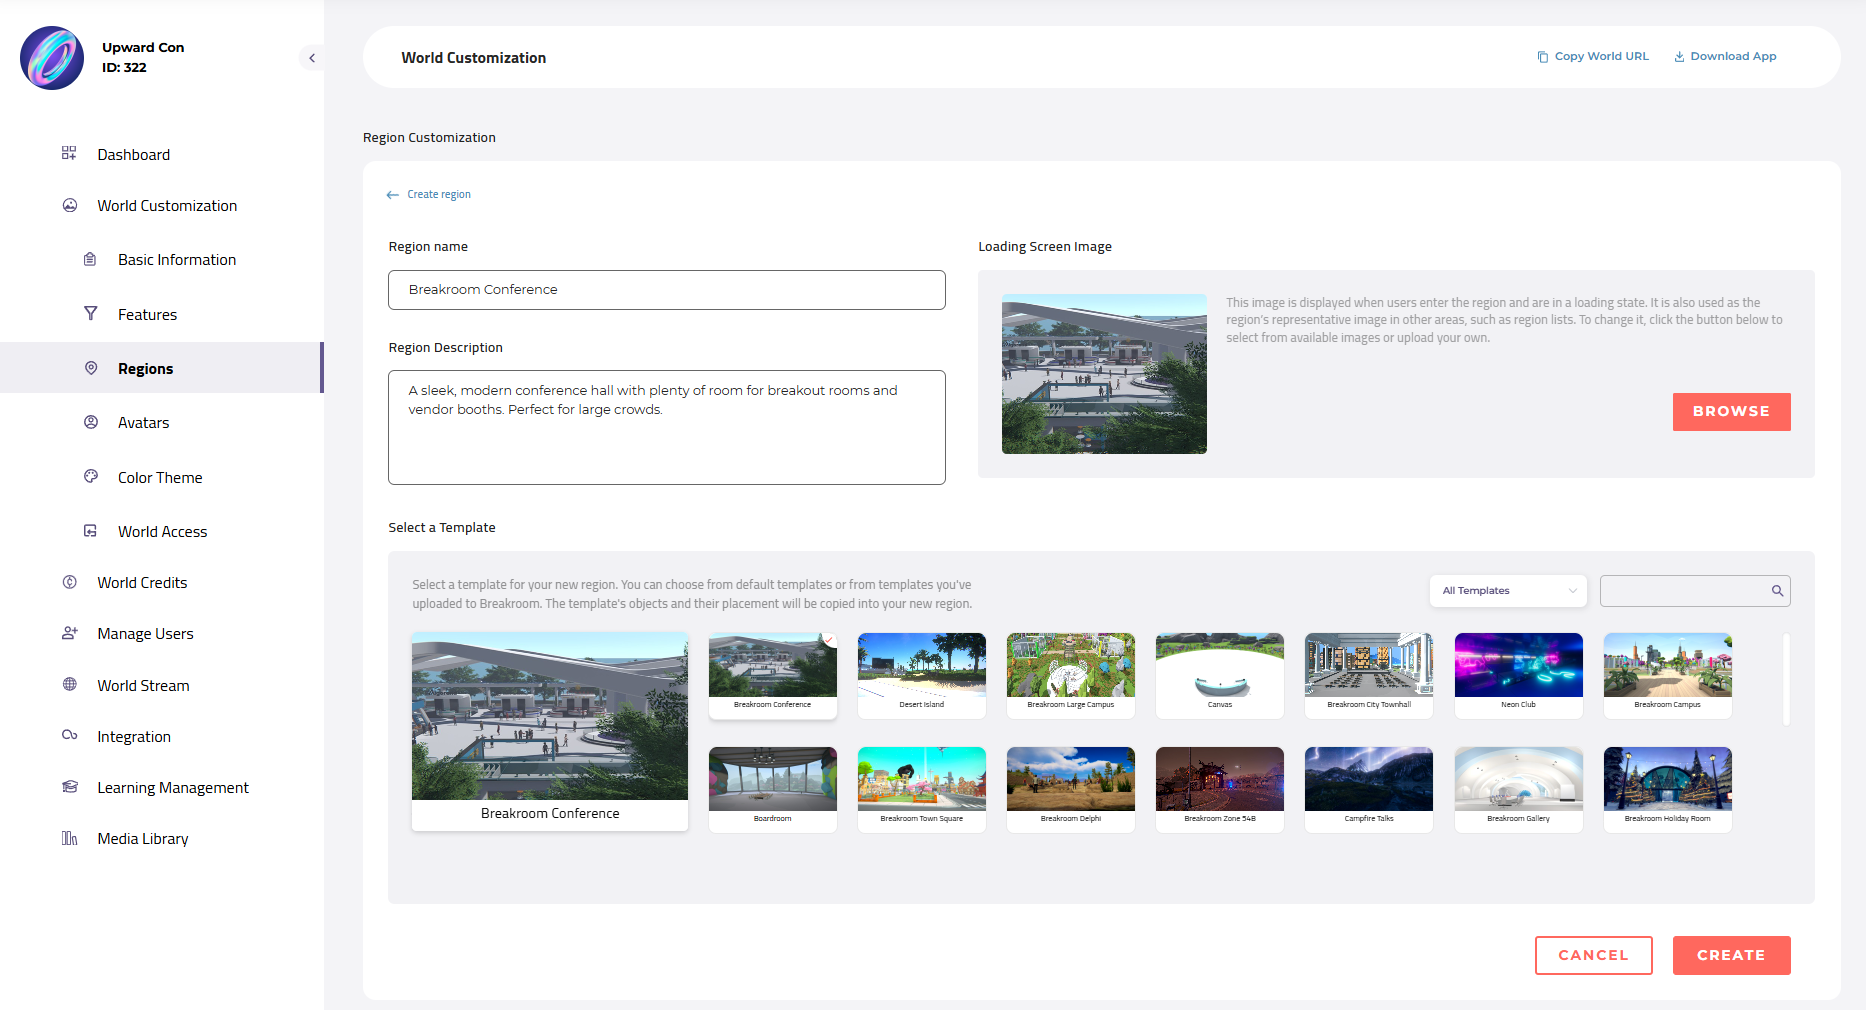Image resolution: width=1866 pixels, height=1010 pixels.
Task: Click the template search field
Action: [x=1695, y=591]
